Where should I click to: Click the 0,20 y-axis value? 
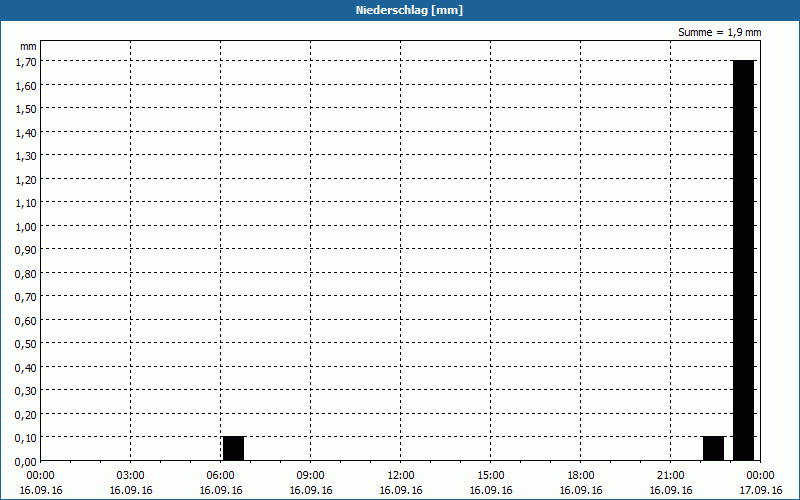26,415
